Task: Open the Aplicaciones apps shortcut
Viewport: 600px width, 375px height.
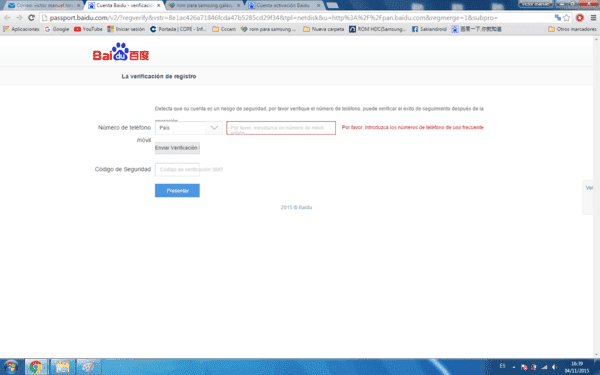Action: [x=21, y=29]
